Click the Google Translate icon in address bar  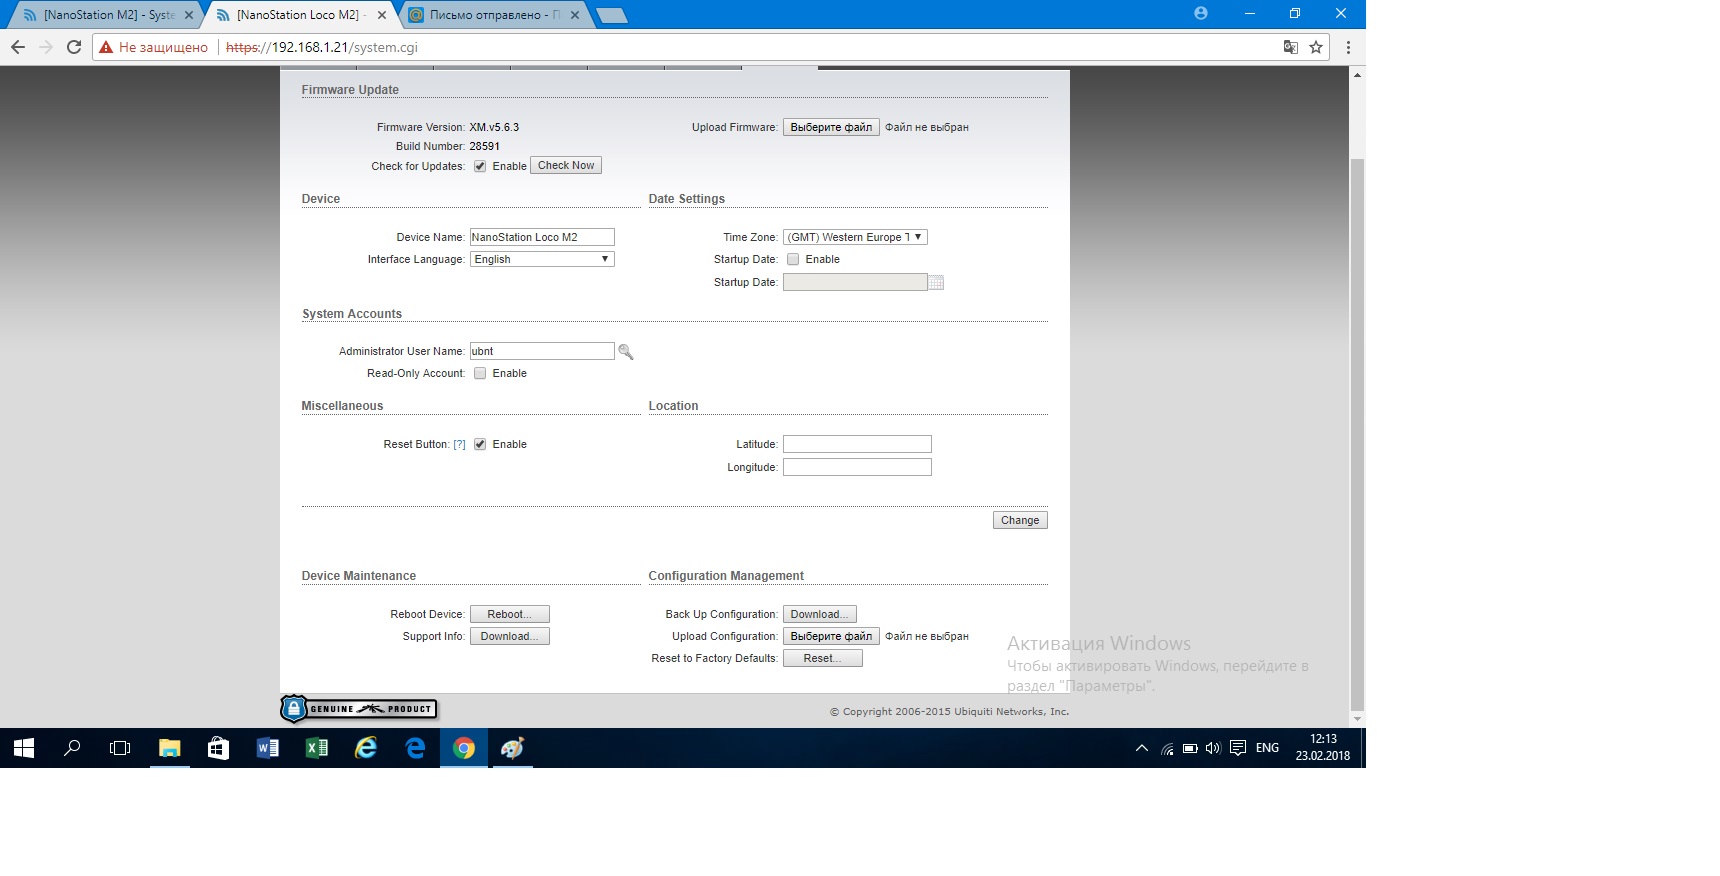coord(1291,47)
